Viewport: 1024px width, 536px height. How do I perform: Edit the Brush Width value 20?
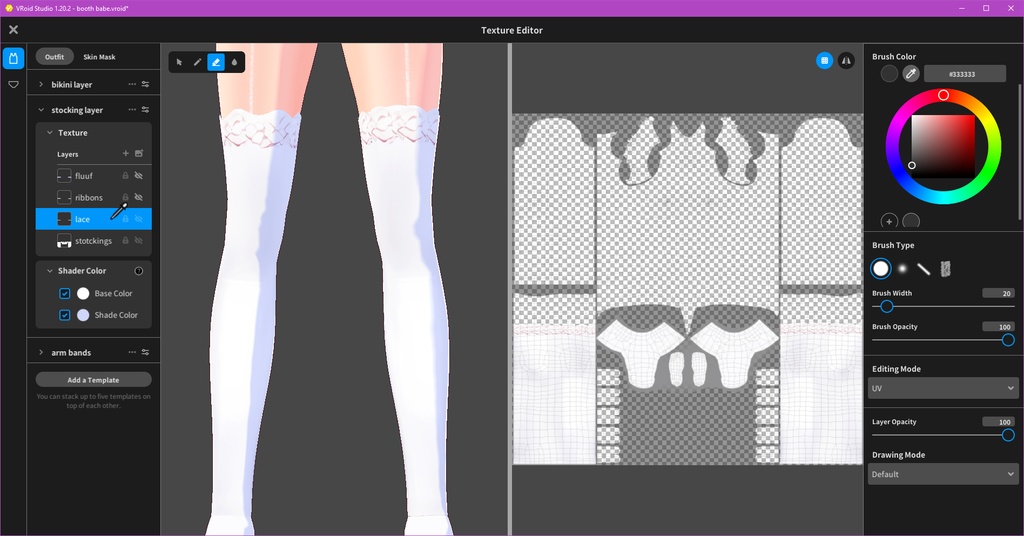[x=999, y=293]
